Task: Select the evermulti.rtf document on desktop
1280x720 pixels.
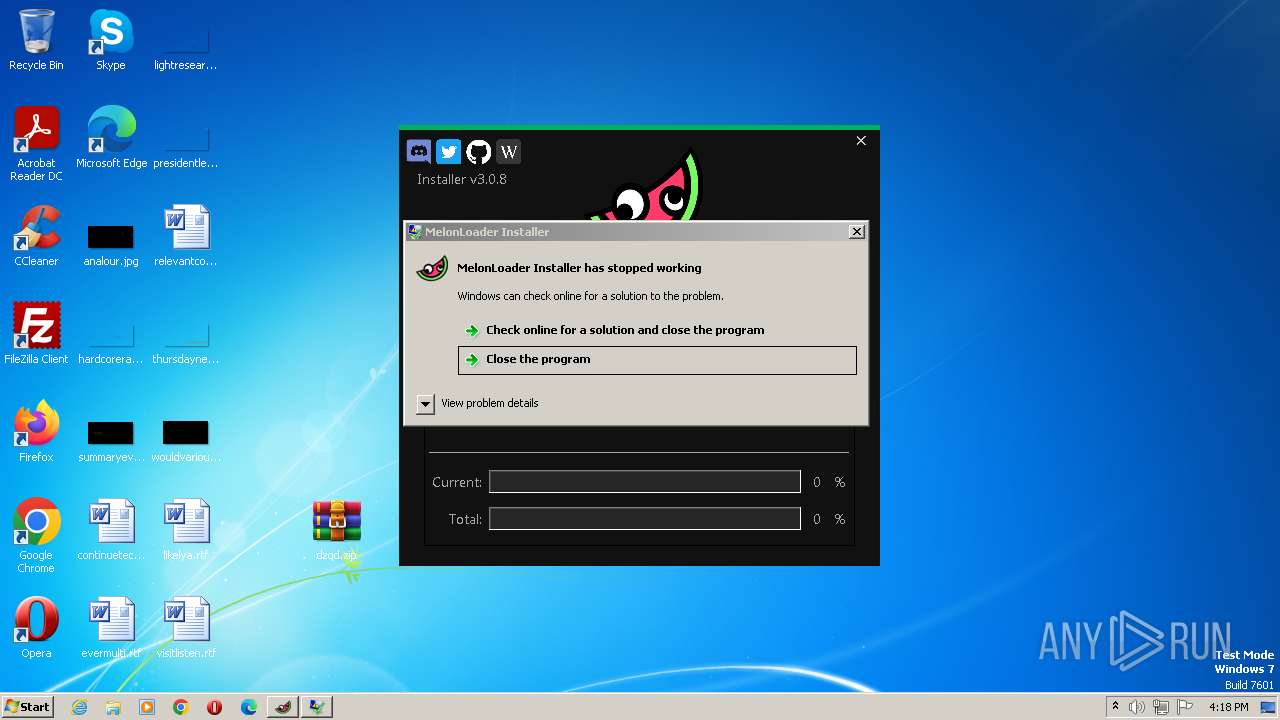Action: click(111, 628)
